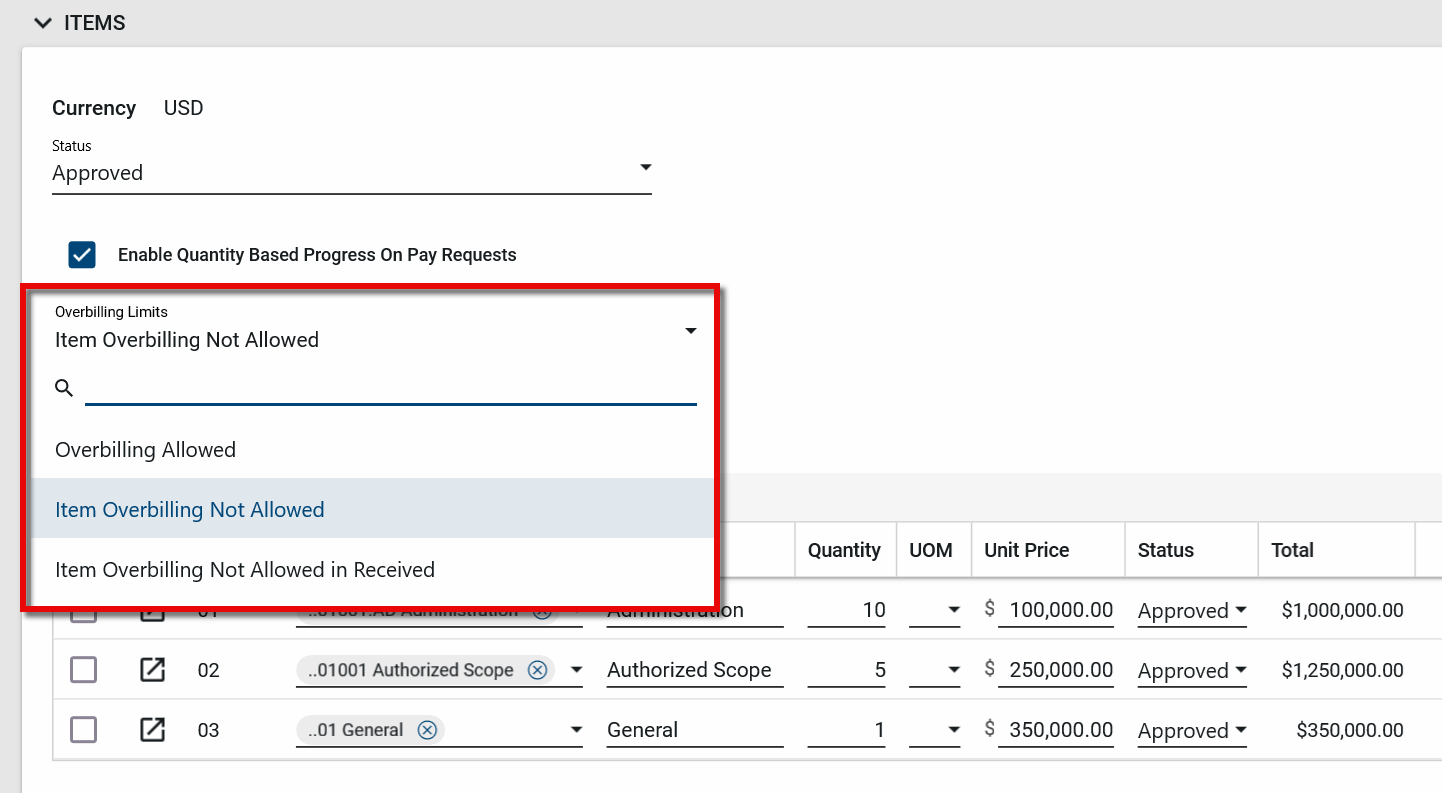This screenshot has width=1442, height=793.
Task: Expand the UOM dropdown for item 02
Action: pos(953,670)
